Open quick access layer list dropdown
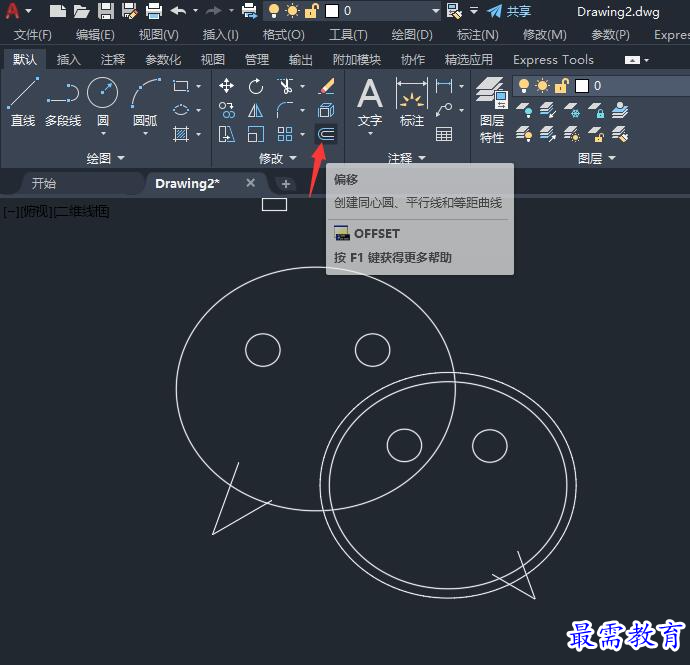Screen dimensions: 691x667 click(x=435, y=11)
